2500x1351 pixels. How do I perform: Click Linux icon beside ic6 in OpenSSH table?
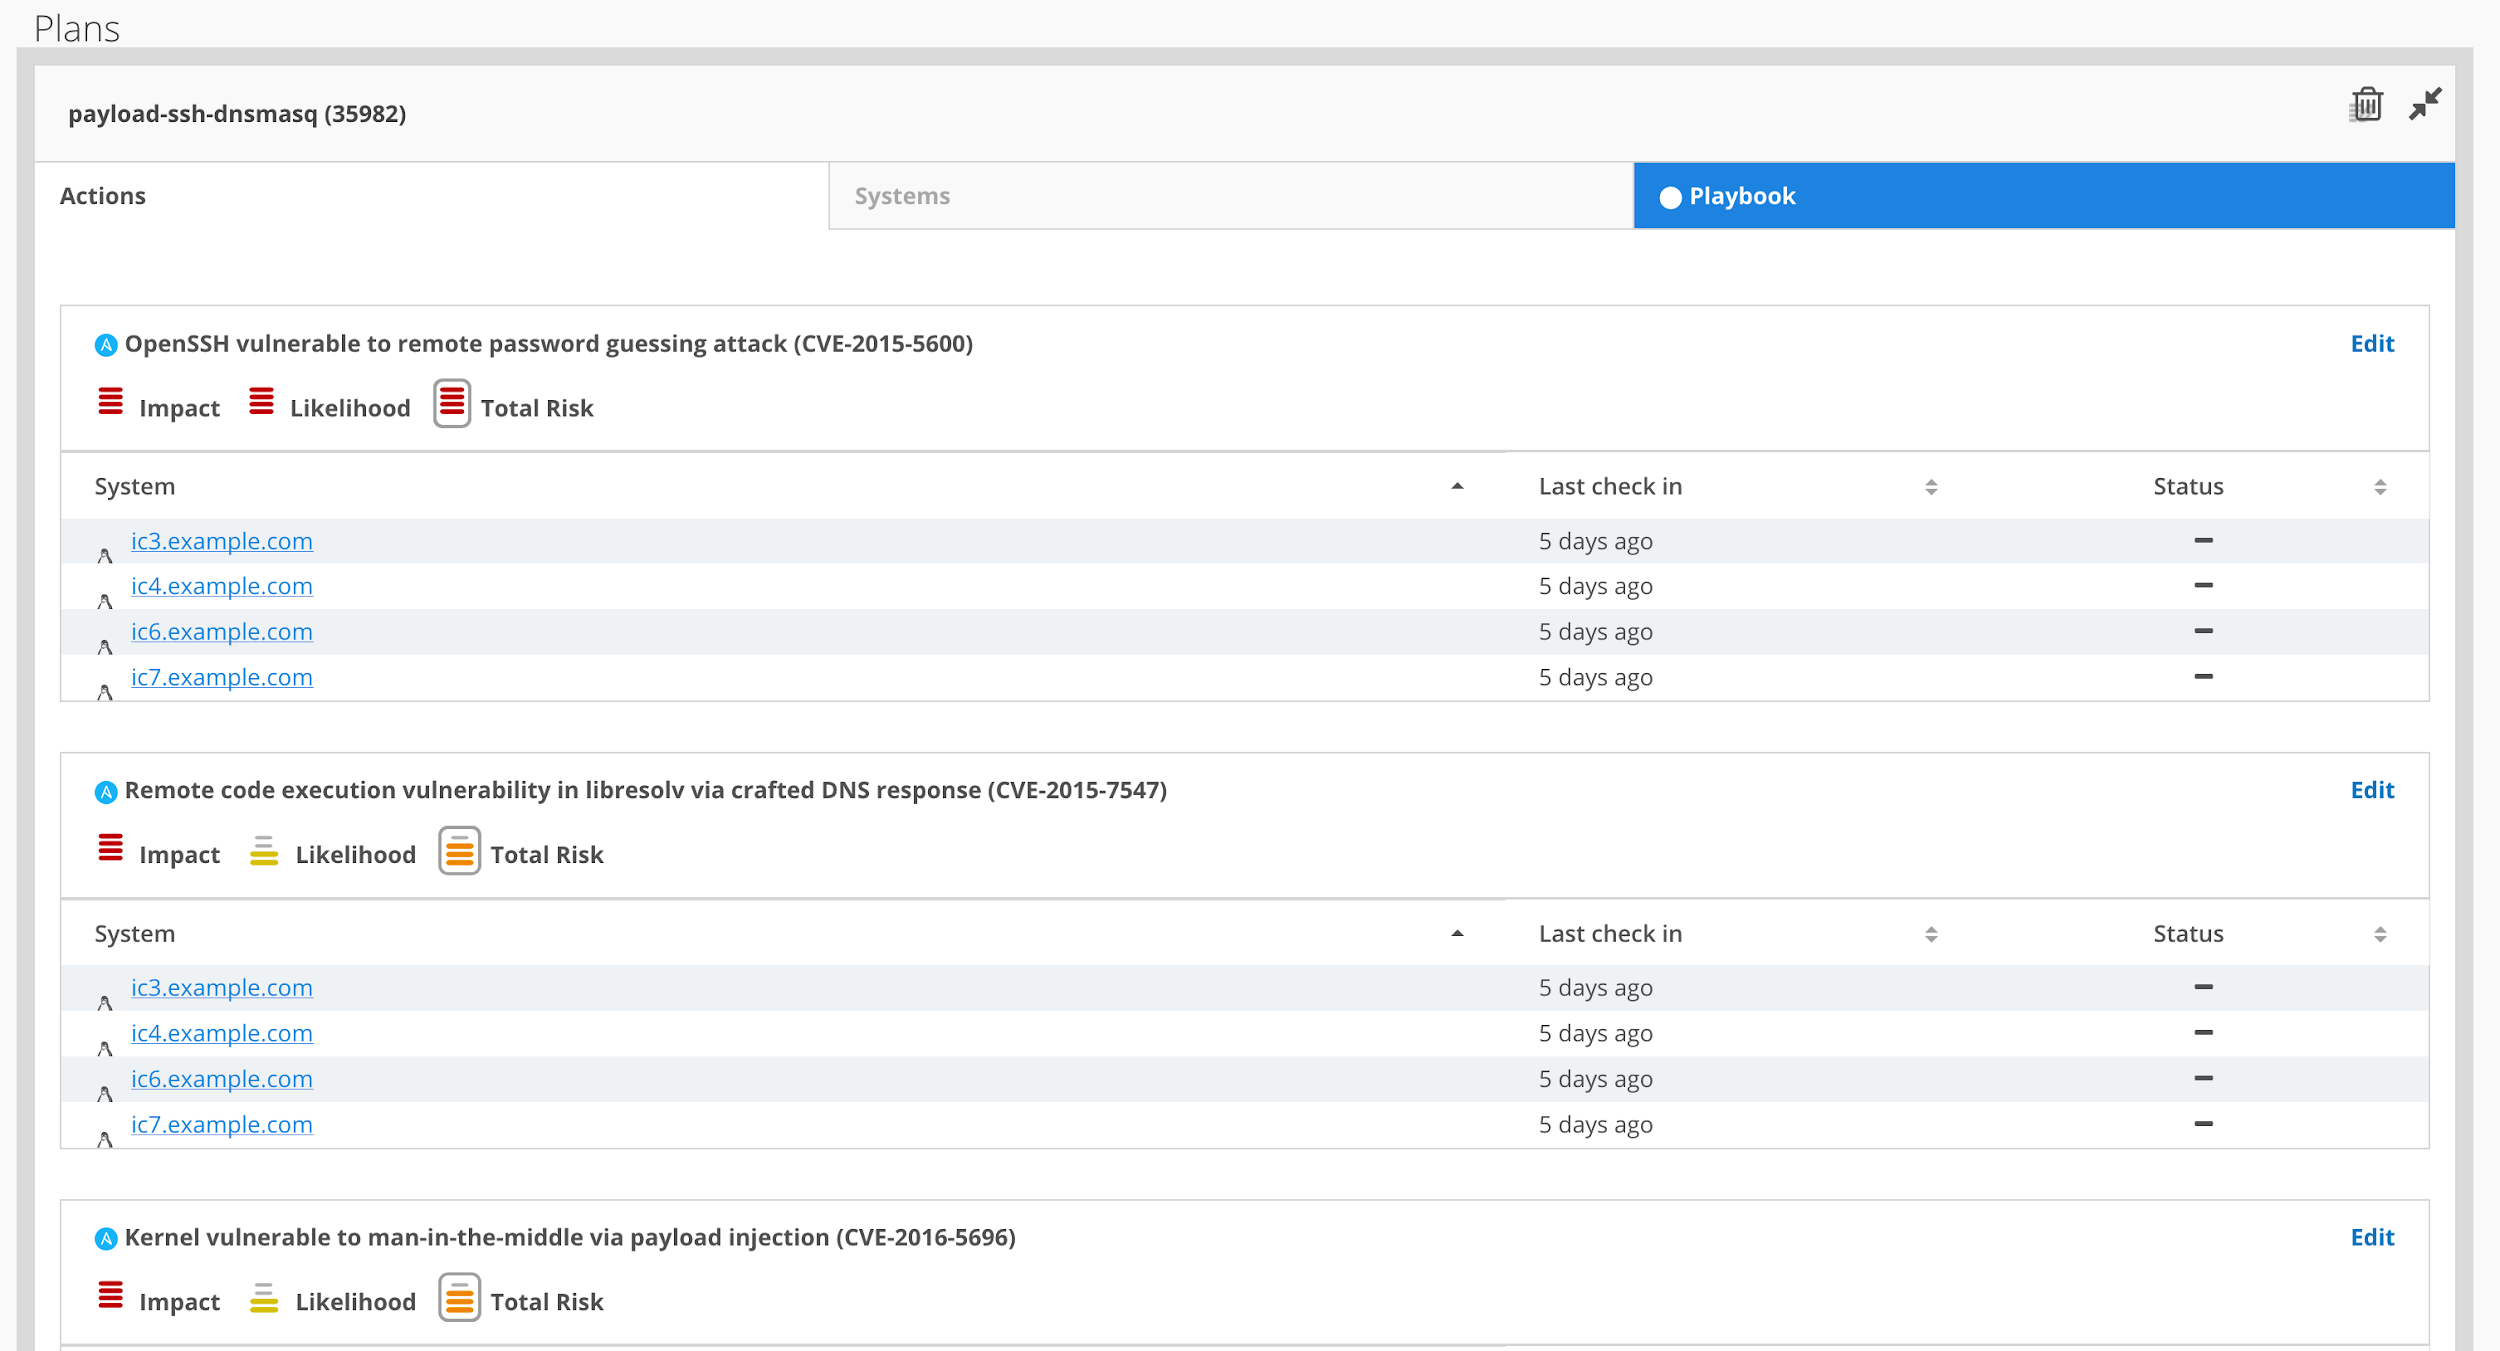click(105, 647)
